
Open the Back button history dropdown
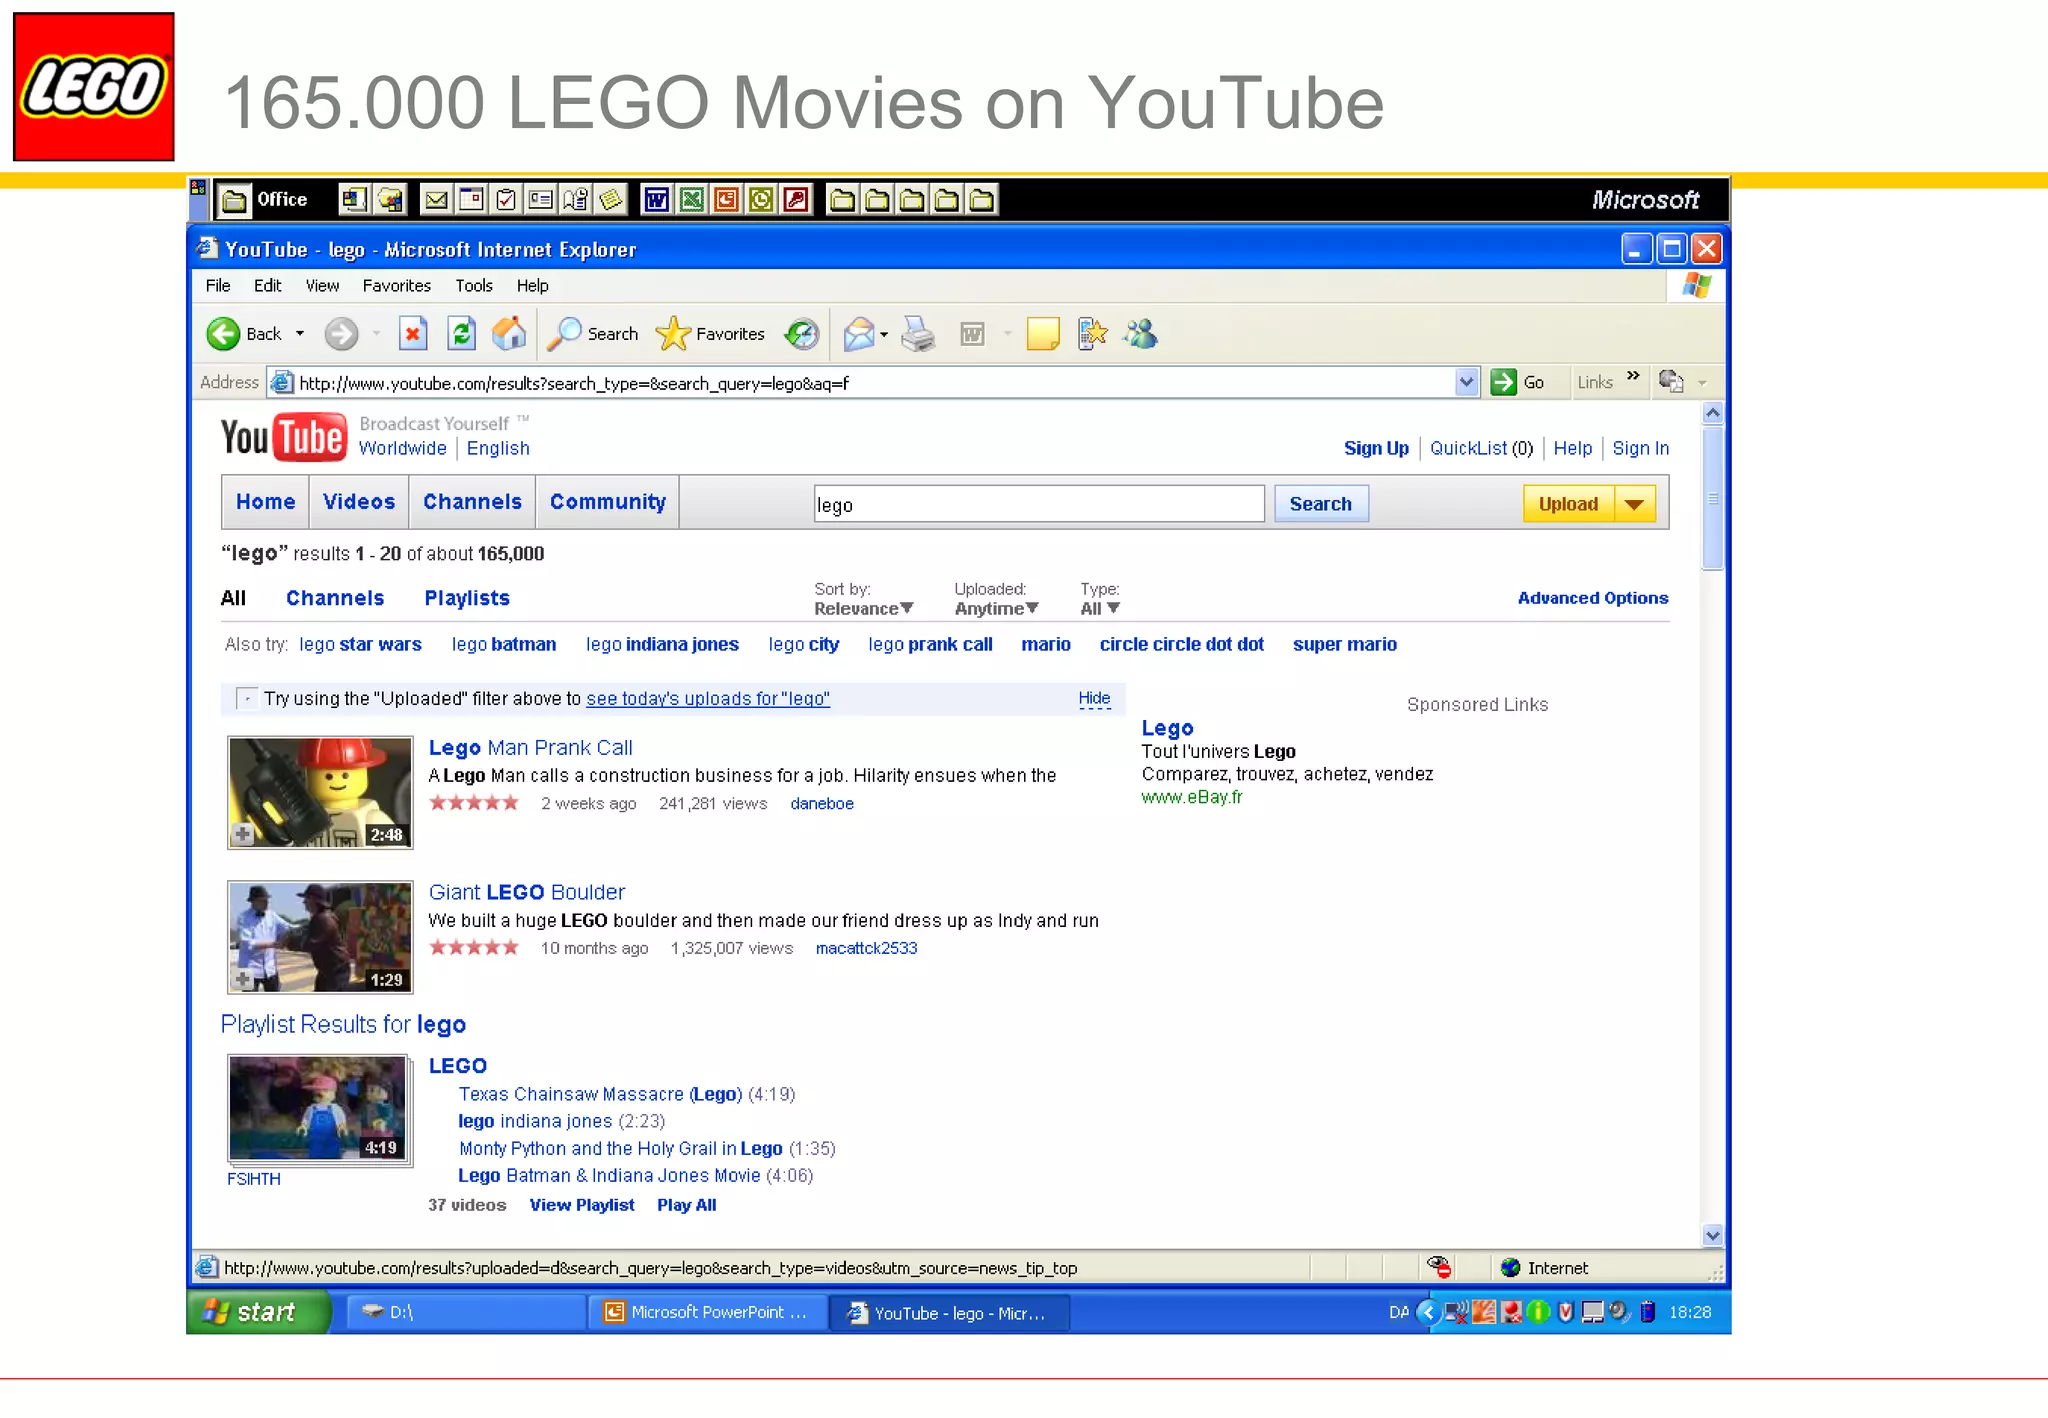300,334
